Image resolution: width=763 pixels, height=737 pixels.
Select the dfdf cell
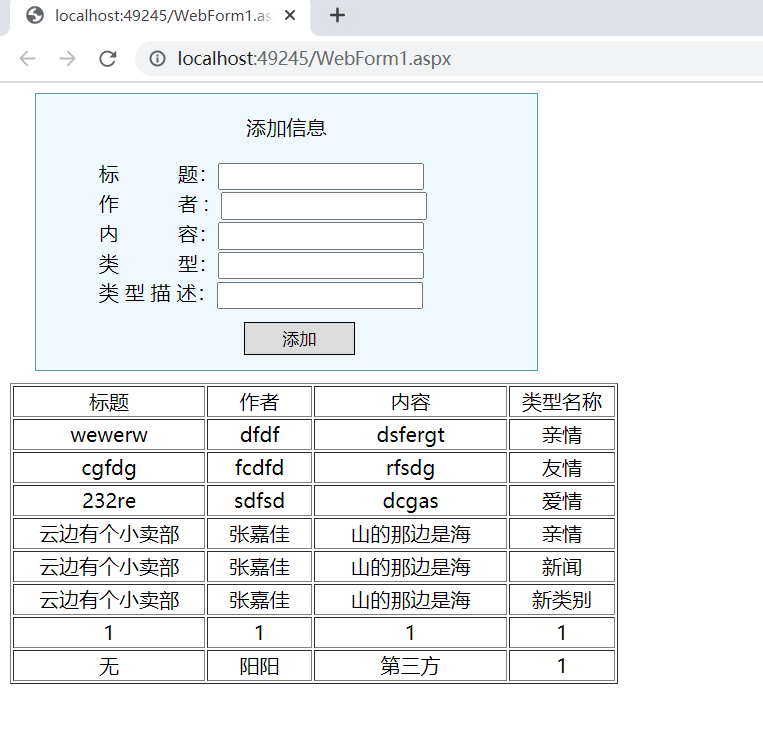(x=259, y=435)
